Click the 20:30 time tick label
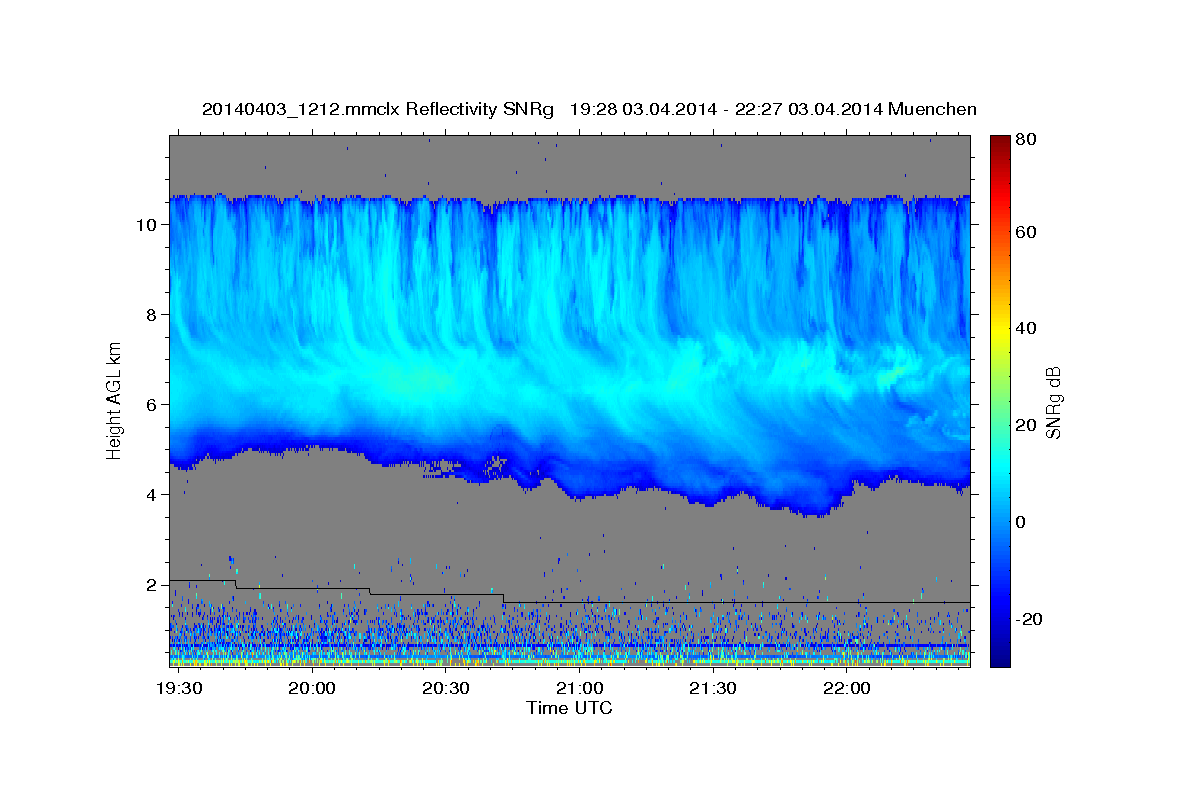1200x800 pixels. [x=446, y=689]
